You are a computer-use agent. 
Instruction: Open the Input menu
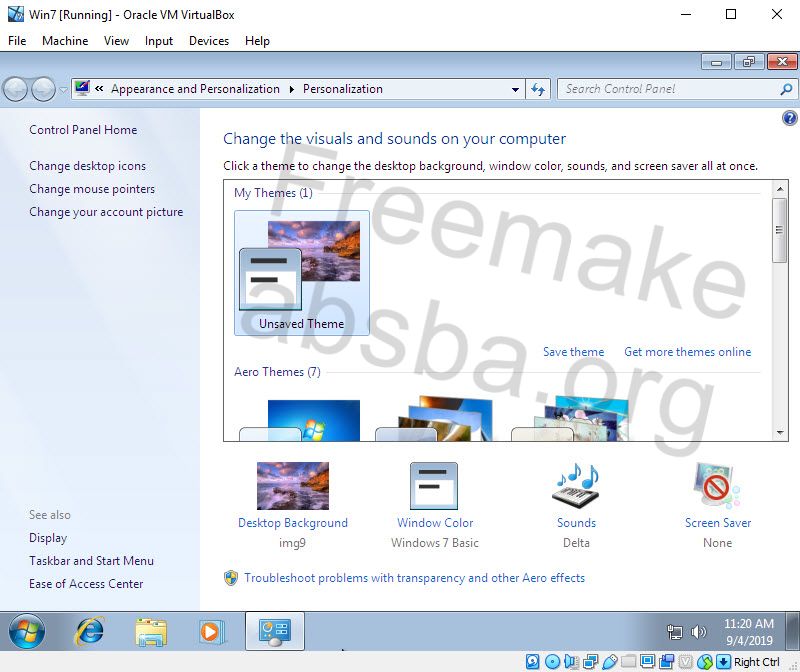pos(159,41)
